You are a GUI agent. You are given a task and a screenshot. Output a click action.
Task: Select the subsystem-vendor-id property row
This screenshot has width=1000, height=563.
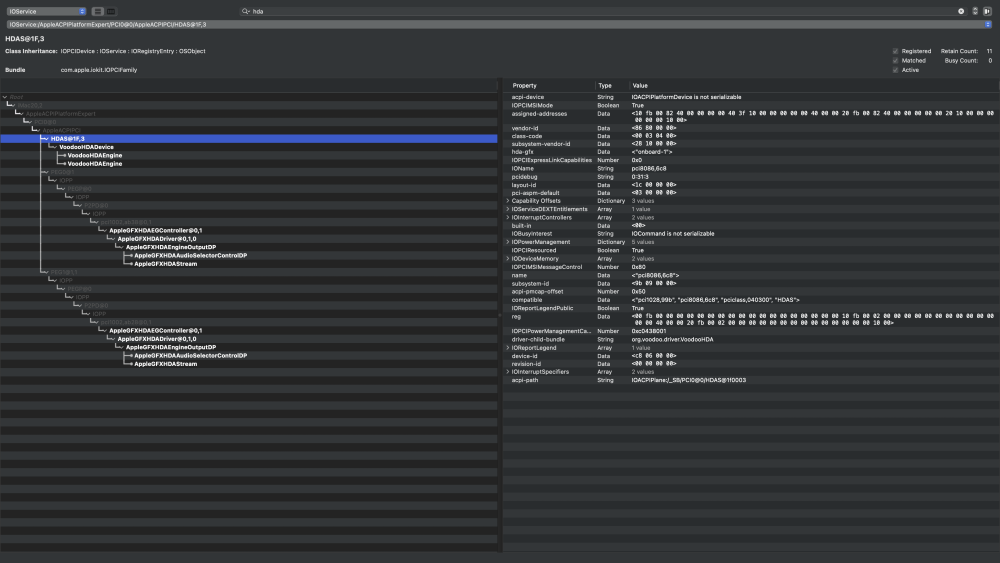pyautogui.click(x=752, y=144)
